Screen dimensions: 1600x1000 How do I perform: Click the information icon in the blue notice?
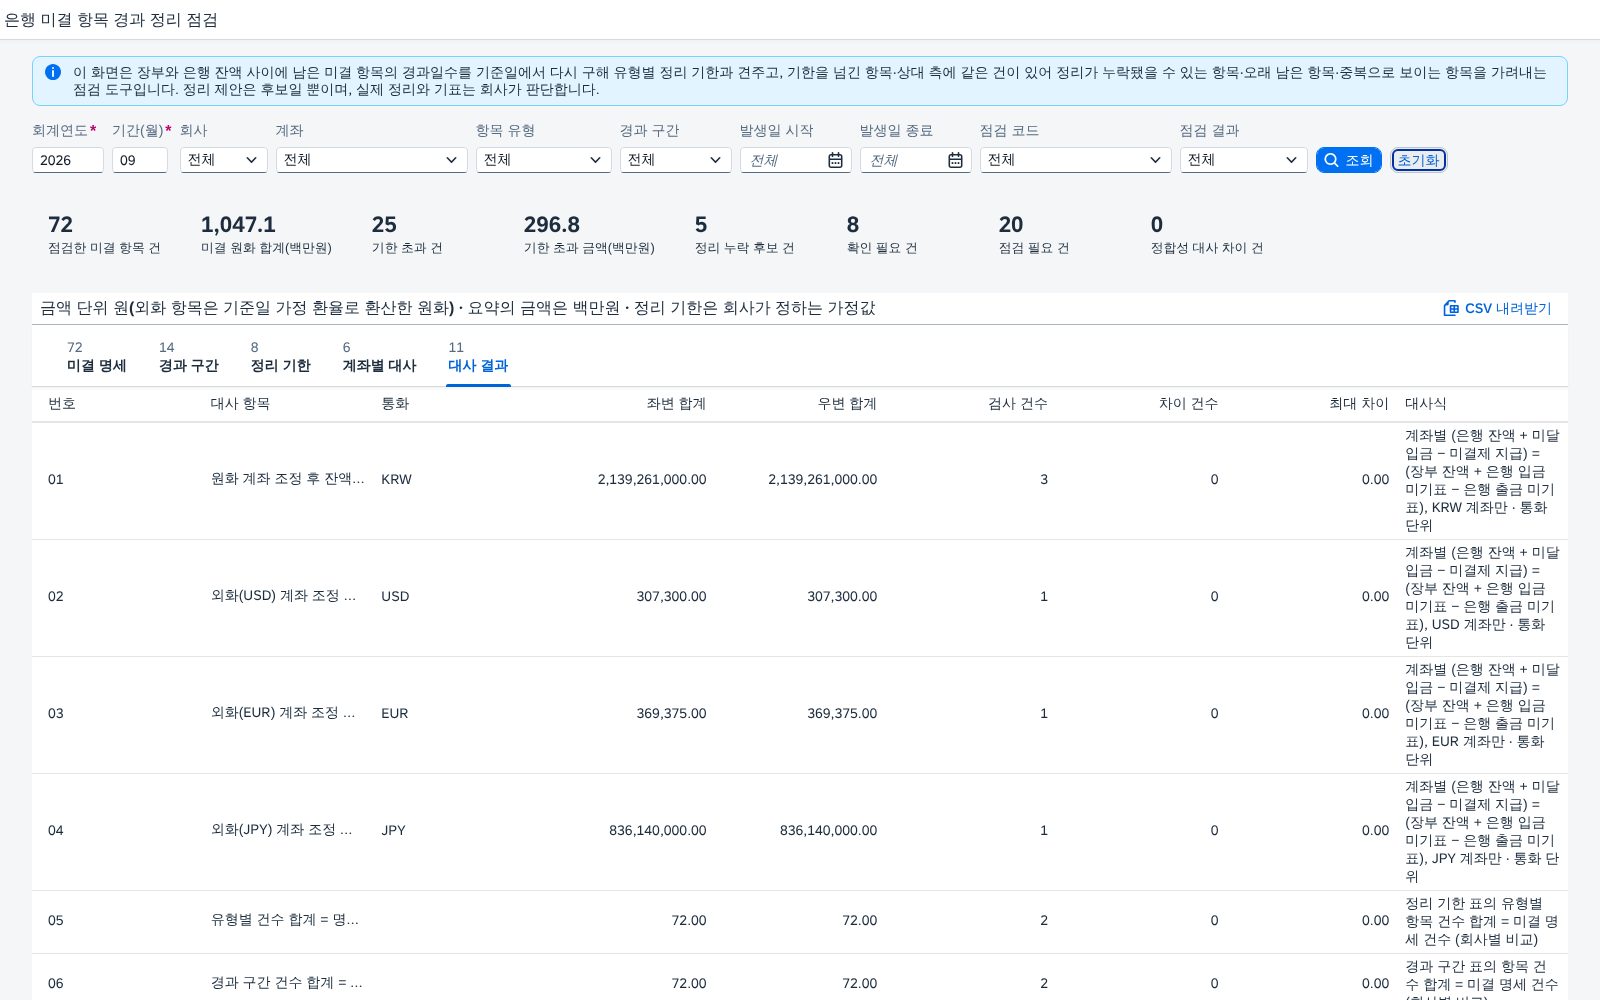(53, 72)
